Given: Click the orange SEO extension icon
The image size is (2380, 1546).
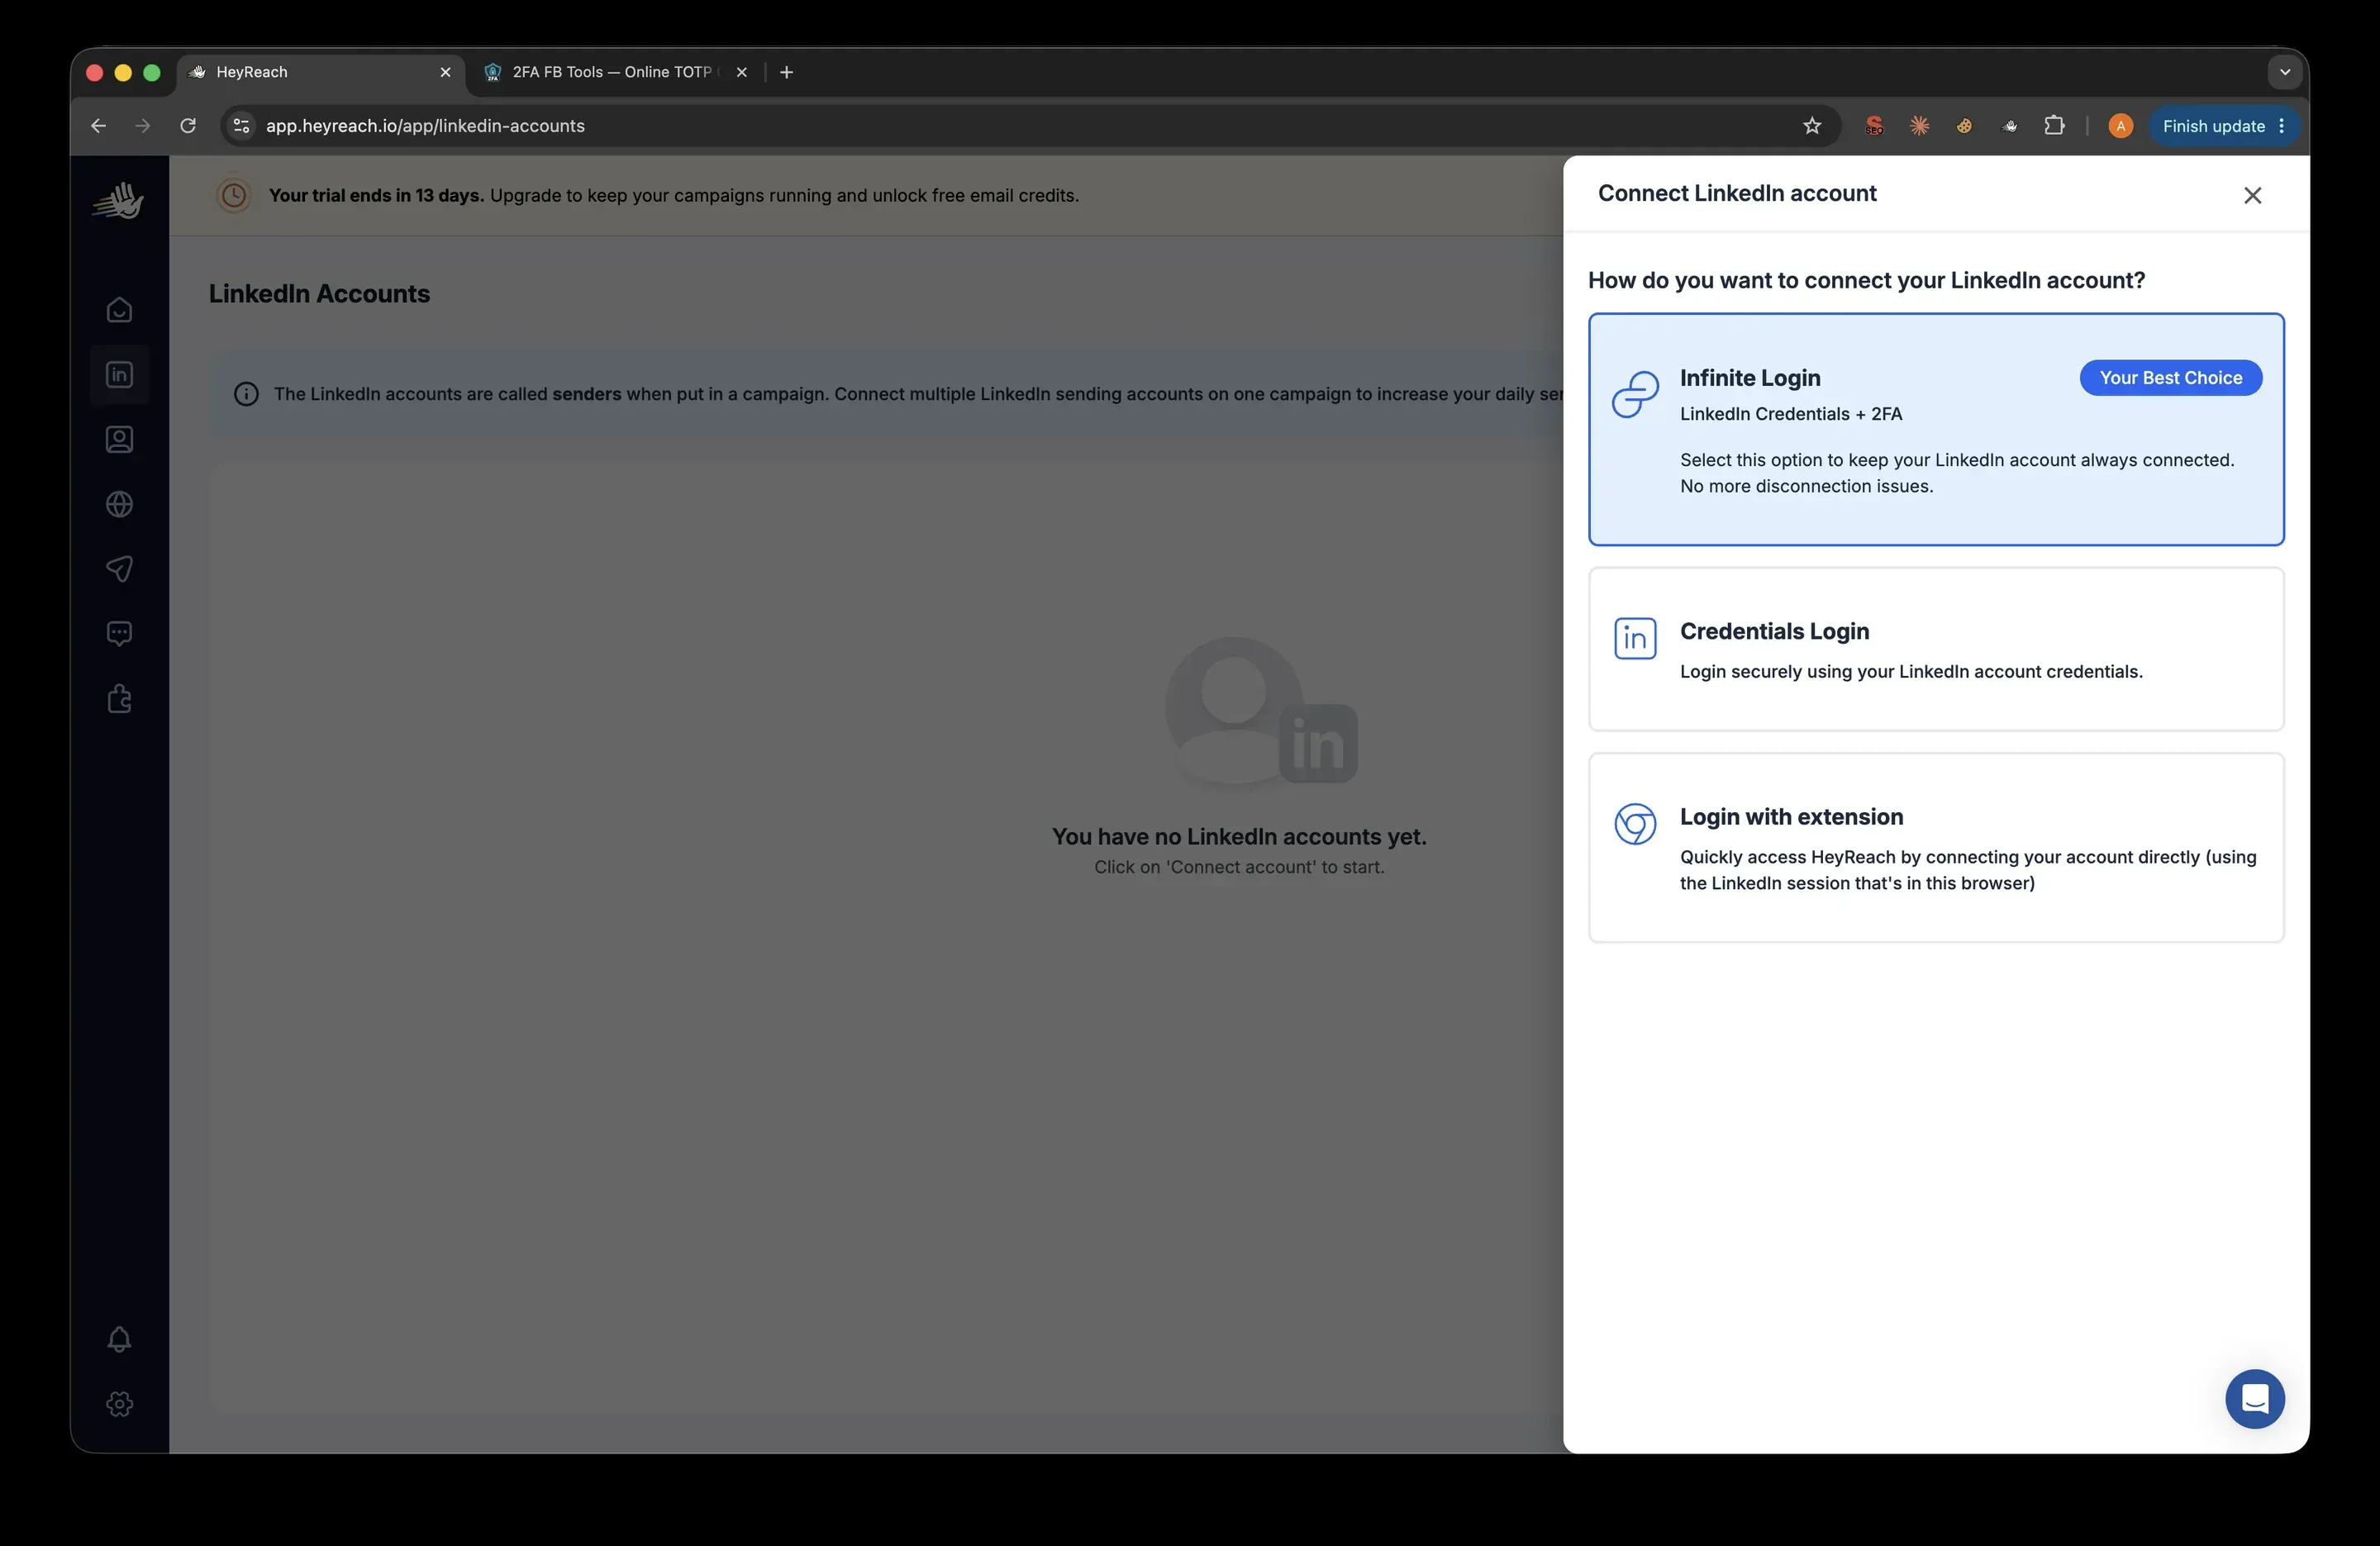Looking at the screenshot, I should pyautogui.click(x=1874, y=126).
